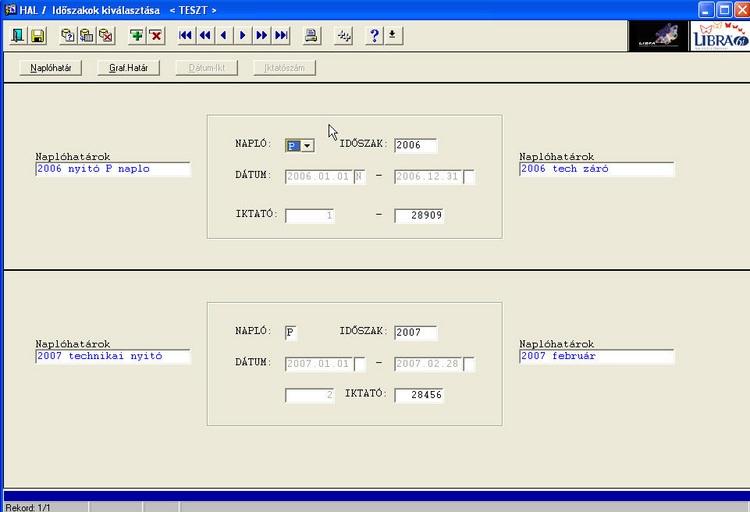The image size is (750, 512).
Task: Click the '2006 tech záró' field
Action: click(x=596, y=169)
